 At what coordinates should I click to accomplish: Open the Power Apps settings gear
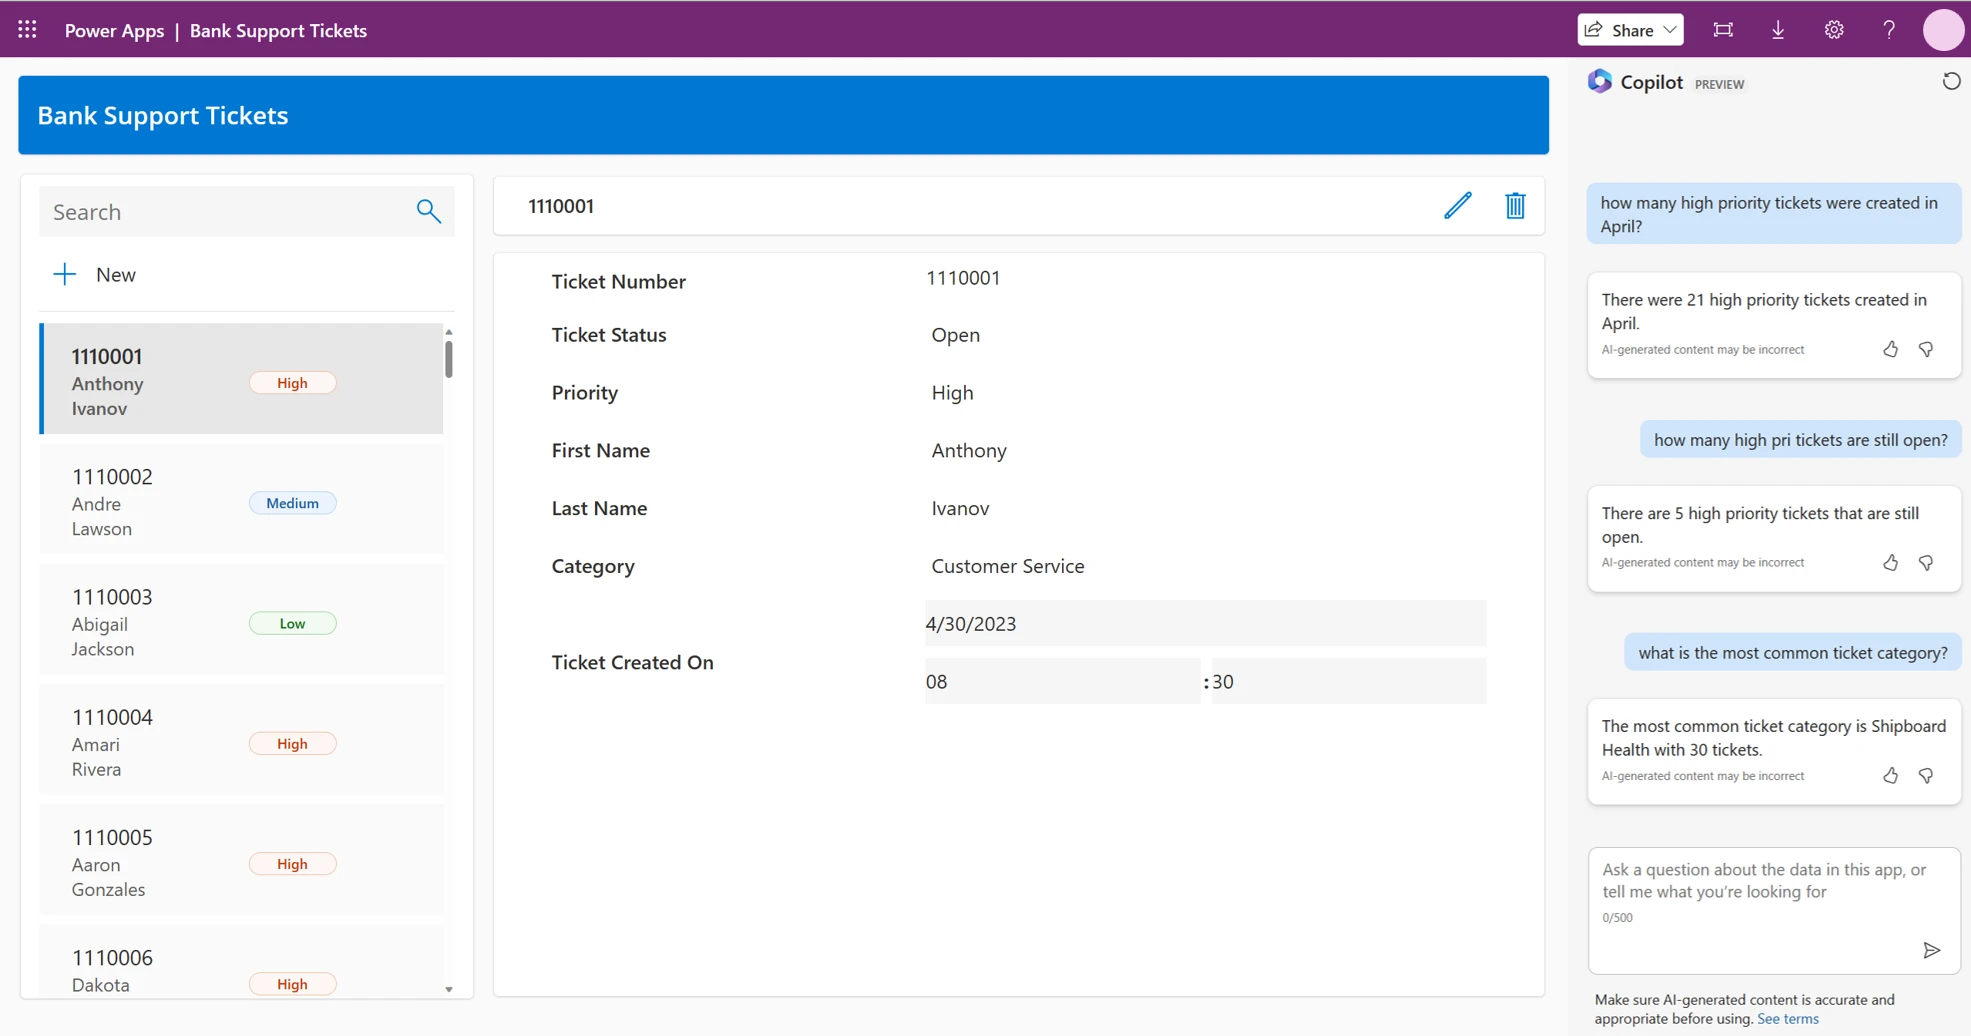click(x=1834, y=29)
